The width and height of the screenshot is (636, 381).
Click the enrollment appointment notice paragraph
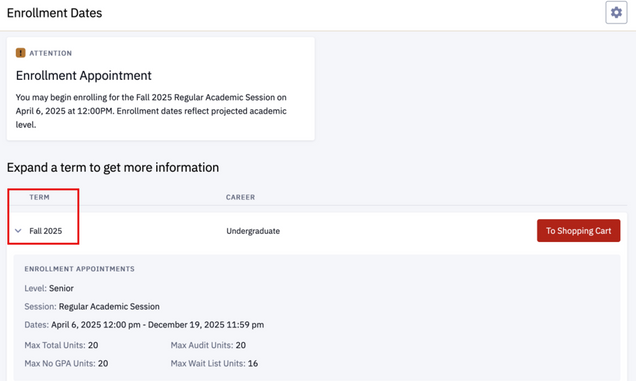151,111
